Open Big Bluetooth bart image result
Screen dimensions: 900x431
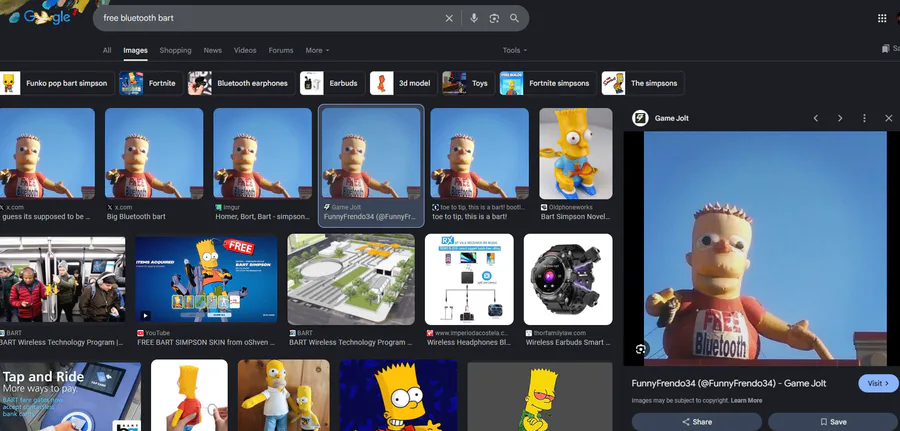(154, 153)
